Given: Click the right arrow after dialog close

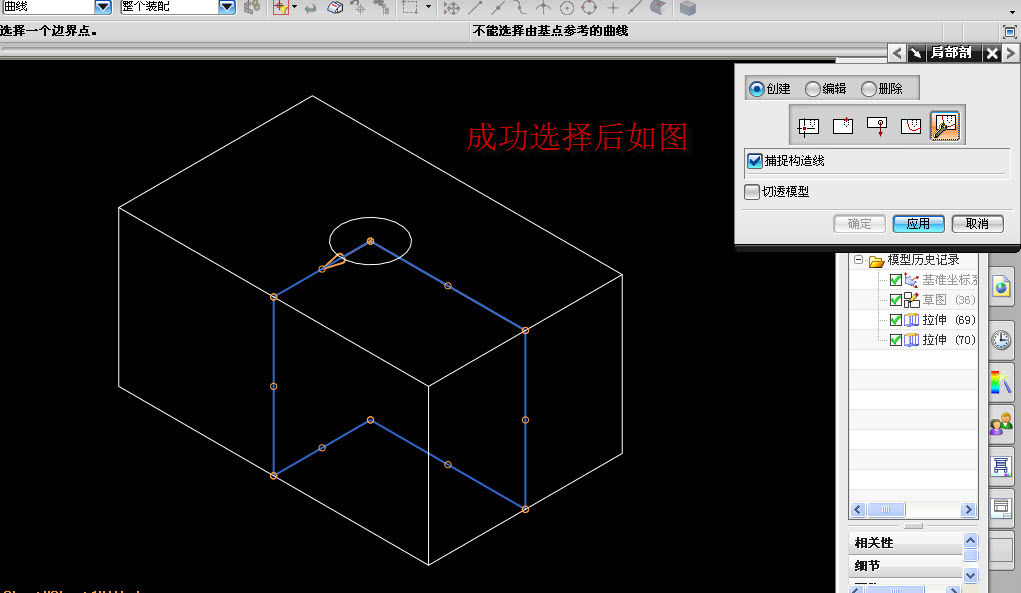Looking at the screenshot, I should point(1011,53).
